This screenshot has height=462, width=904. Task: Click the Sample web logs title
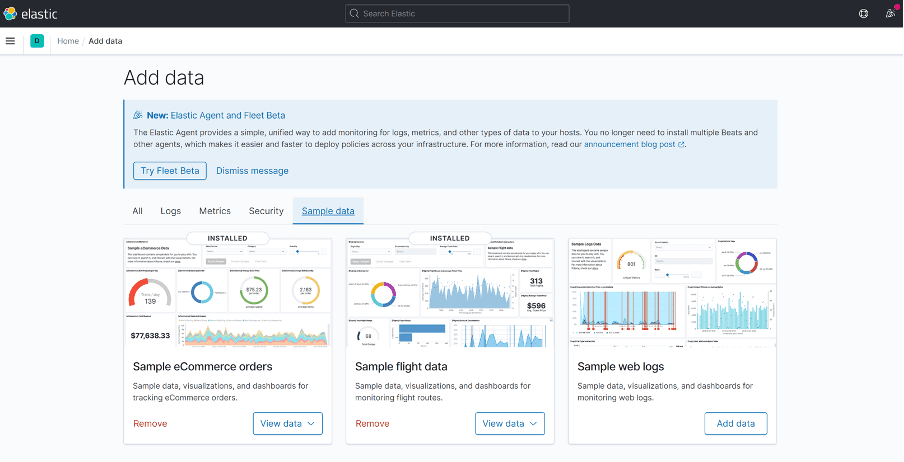(x=620, y=367)
